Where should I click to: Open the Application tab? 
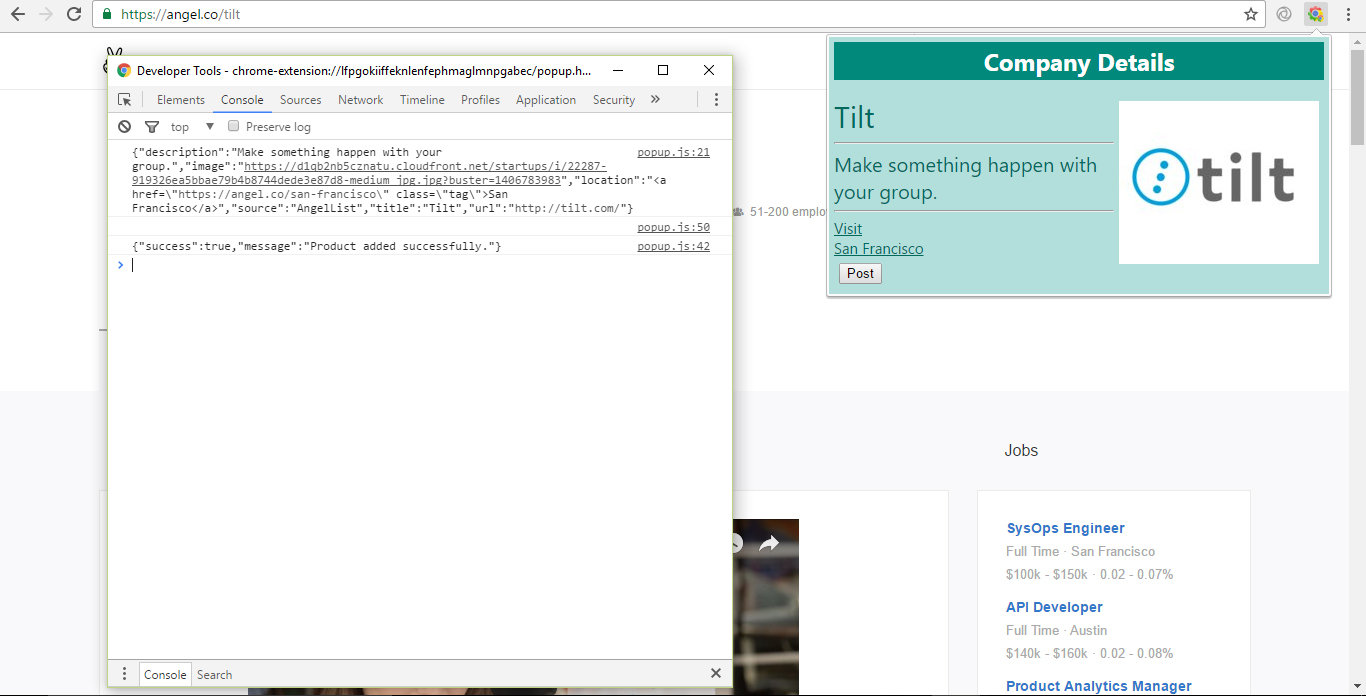tap(546, 100)
